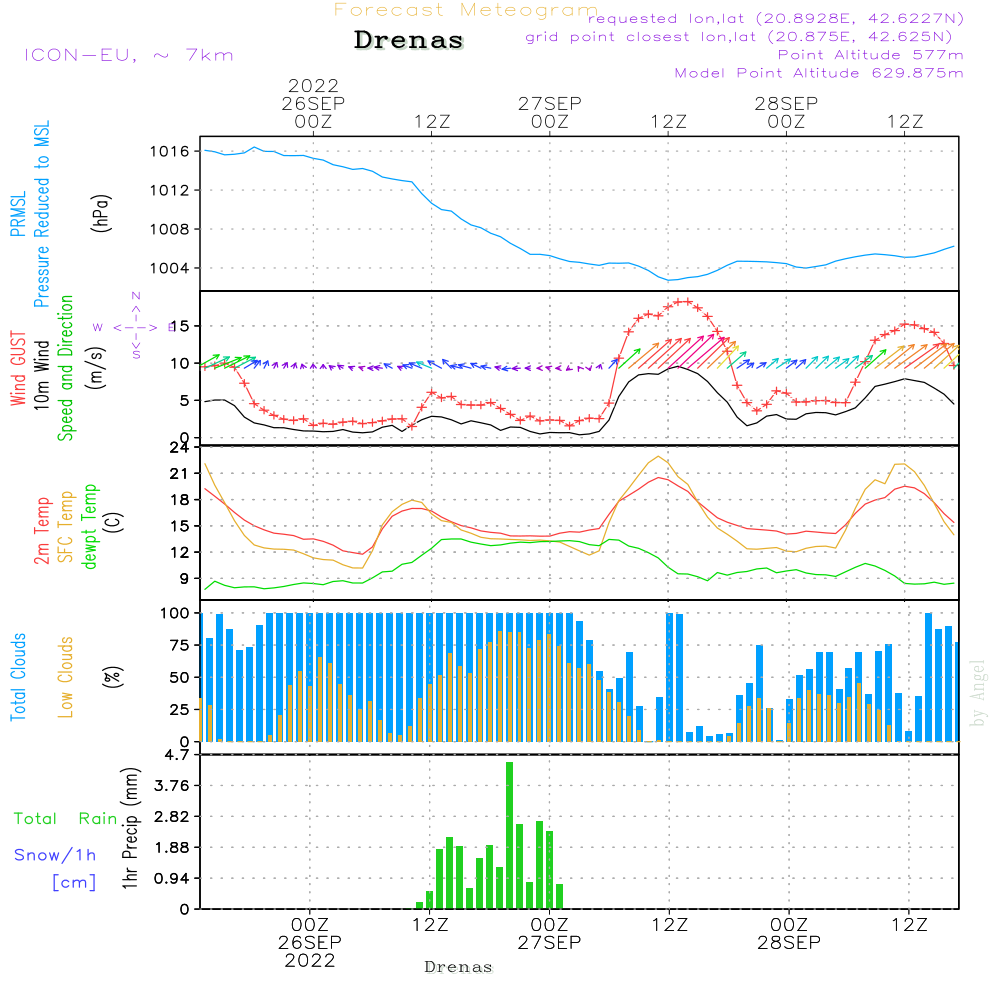The height and width of the screenshot is (1000, 1000).
Task: Click the 'Snow/1h' blue label
Action: [55, 855]
